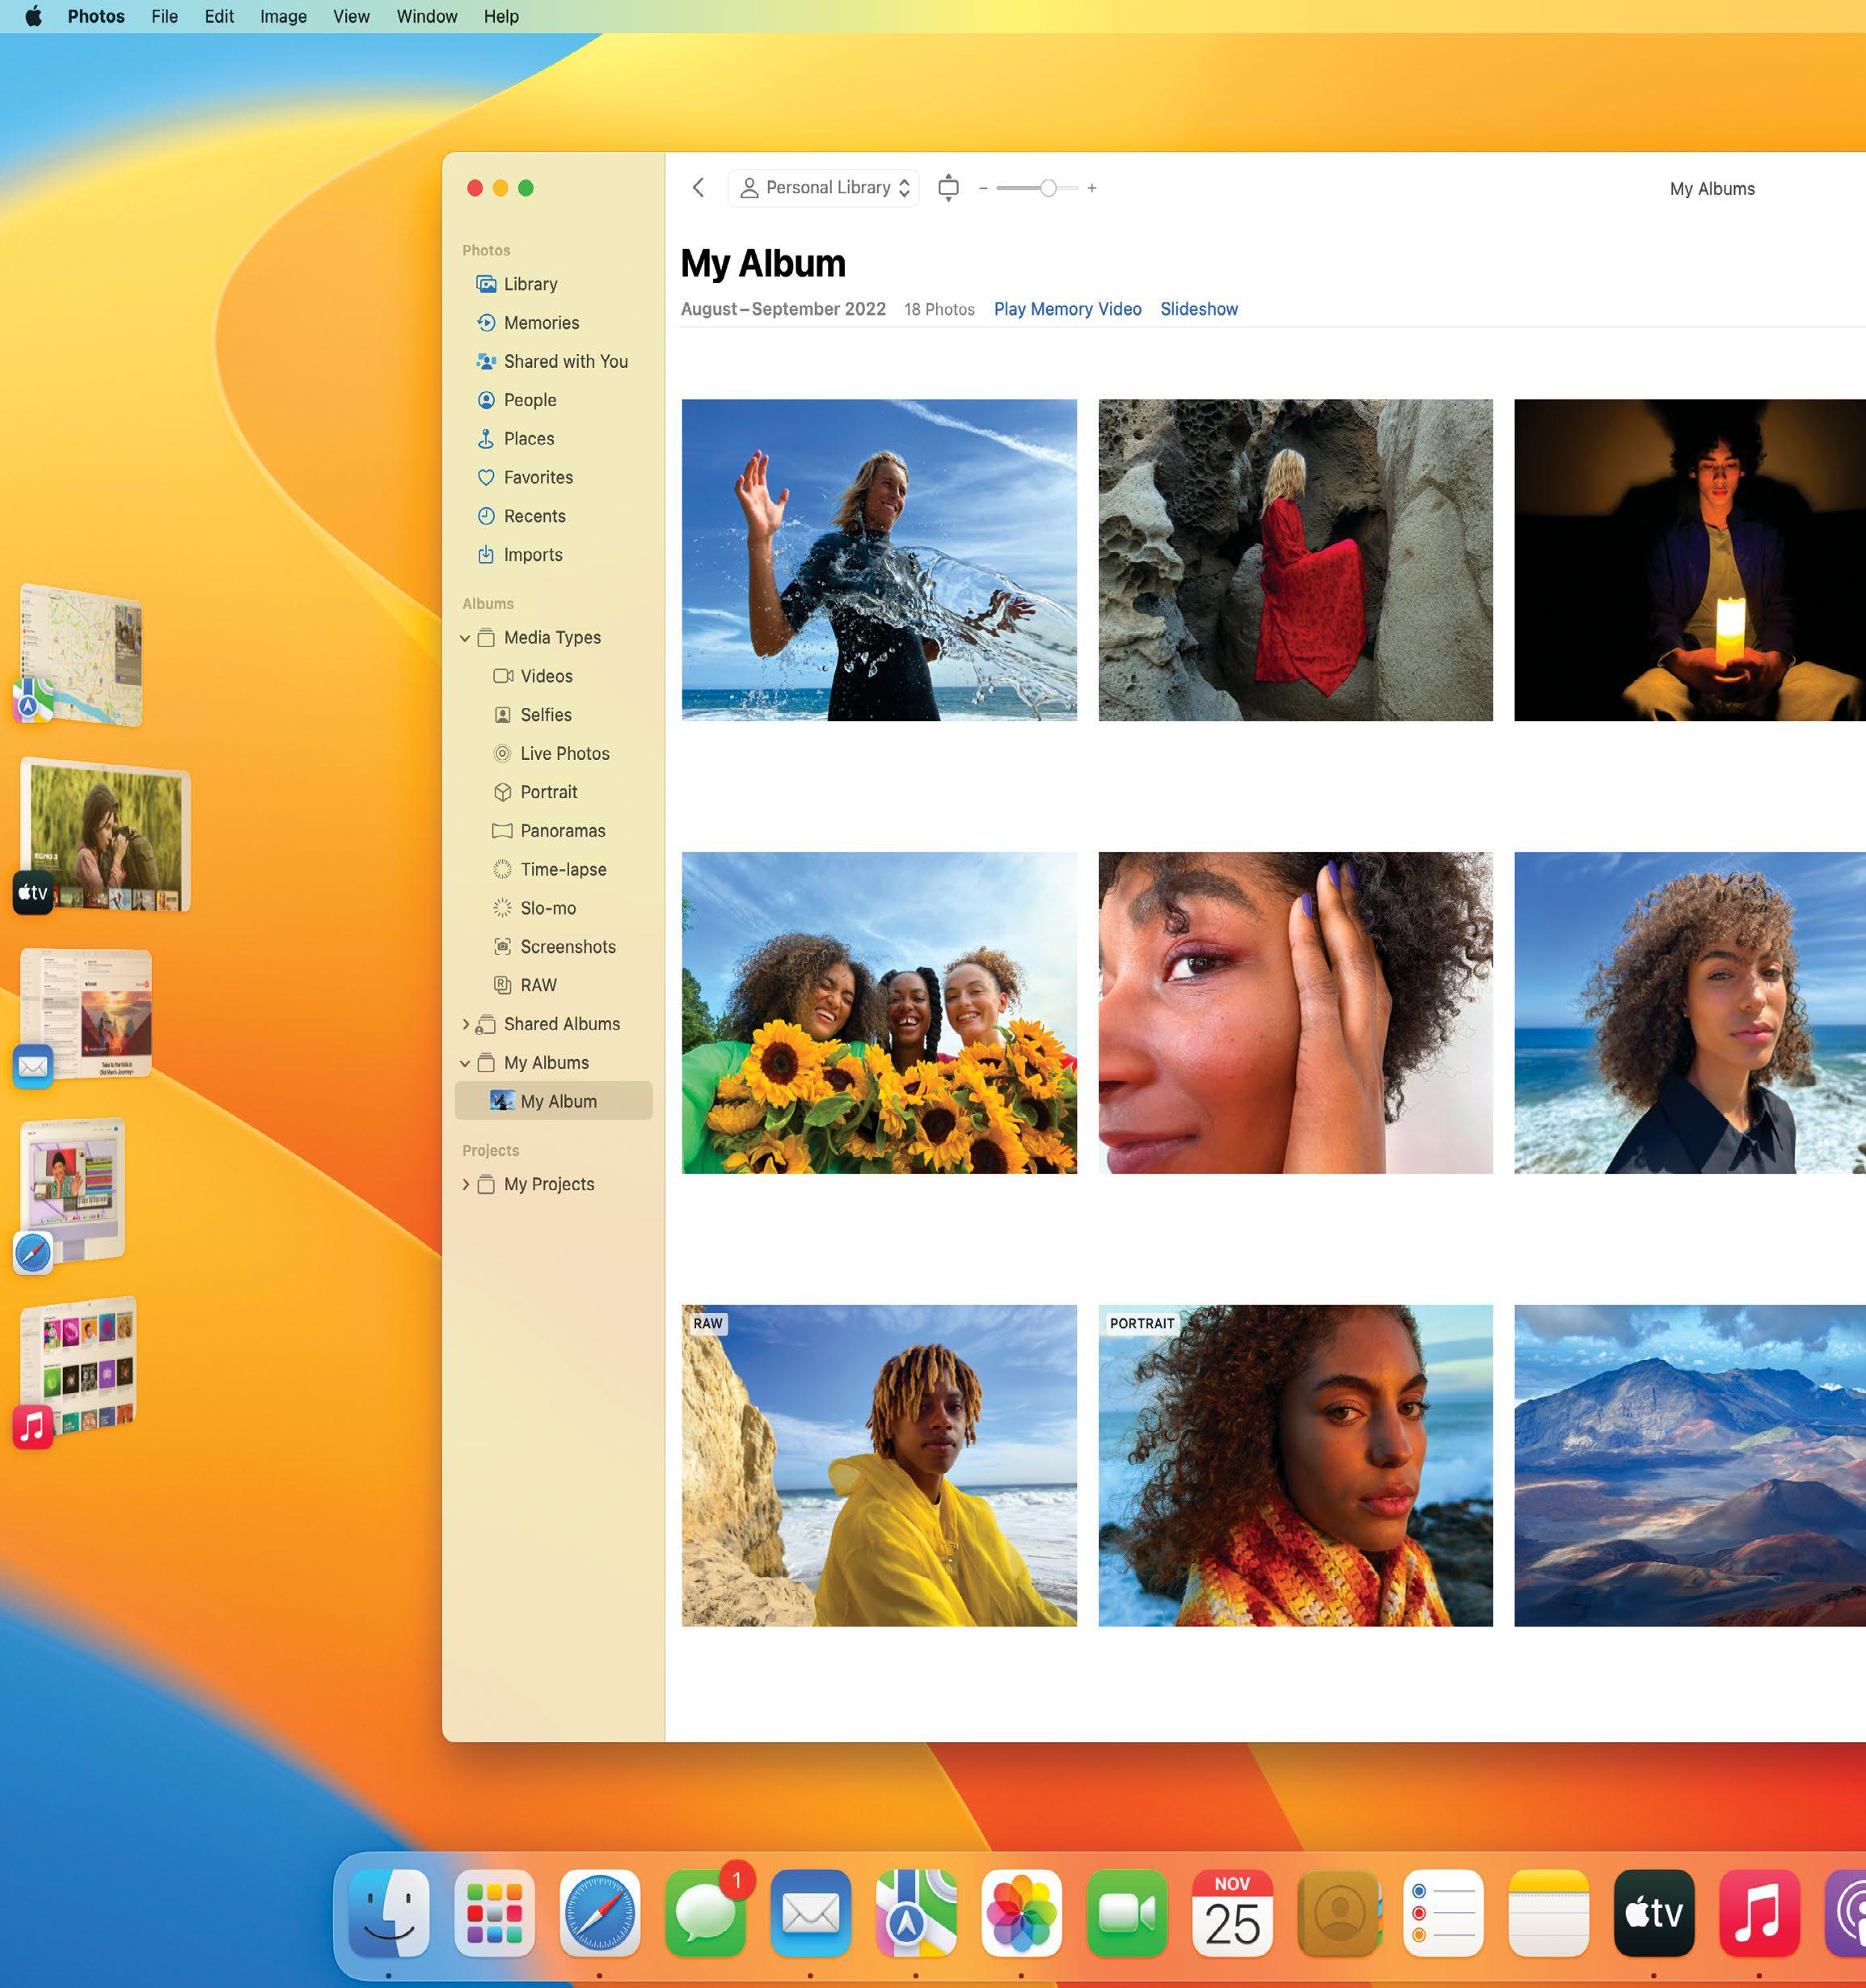The image size is (1866, 1988).
Task: Zoom in with the plus button
Action: pyautogui.click(x=1092, y=188)
